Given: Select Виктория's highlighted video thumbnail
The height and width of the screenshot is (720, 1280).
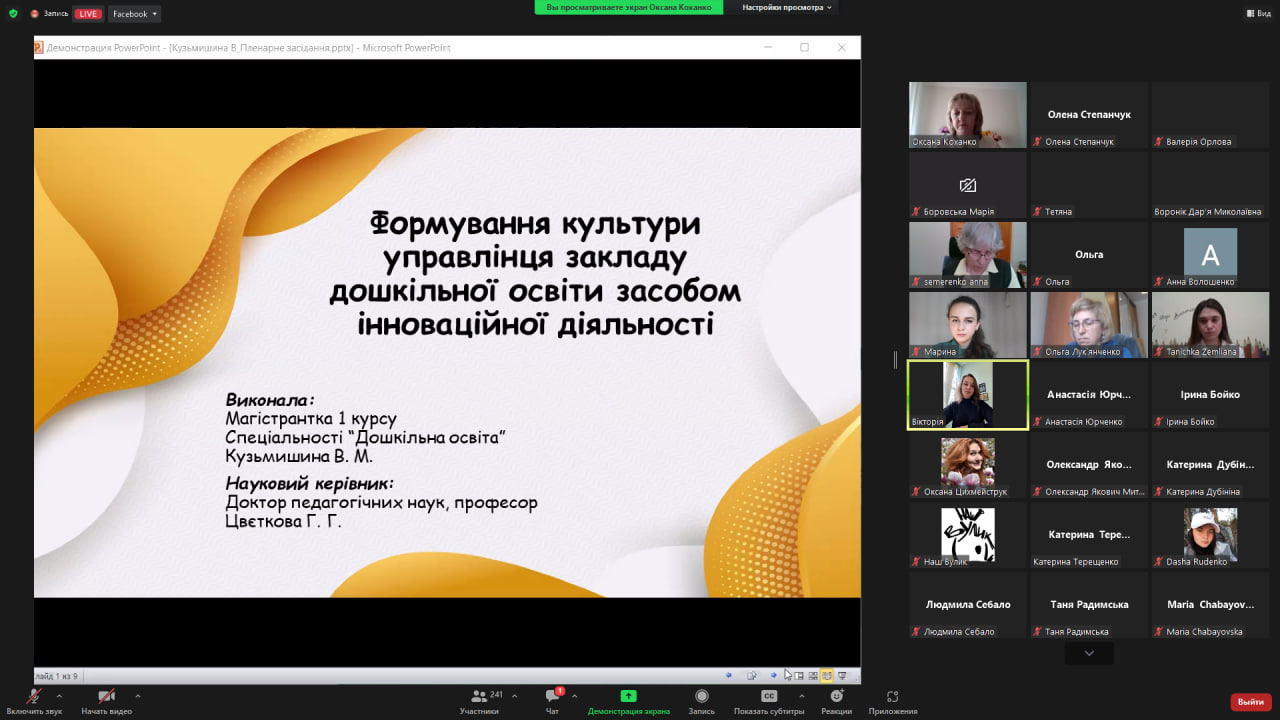Looking at the screenshot, I should (967, 394).
